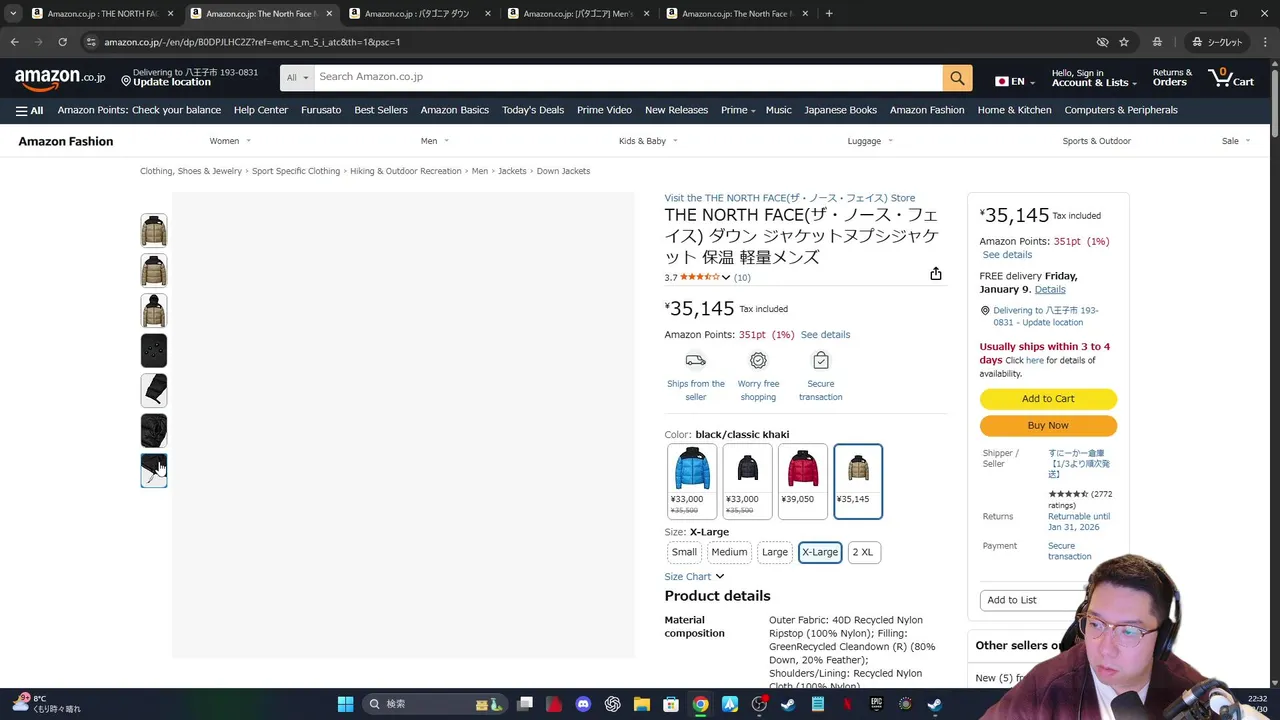Expand the Size Chart chevron
Screen dimensions: 1280x720
pos(719,577)
